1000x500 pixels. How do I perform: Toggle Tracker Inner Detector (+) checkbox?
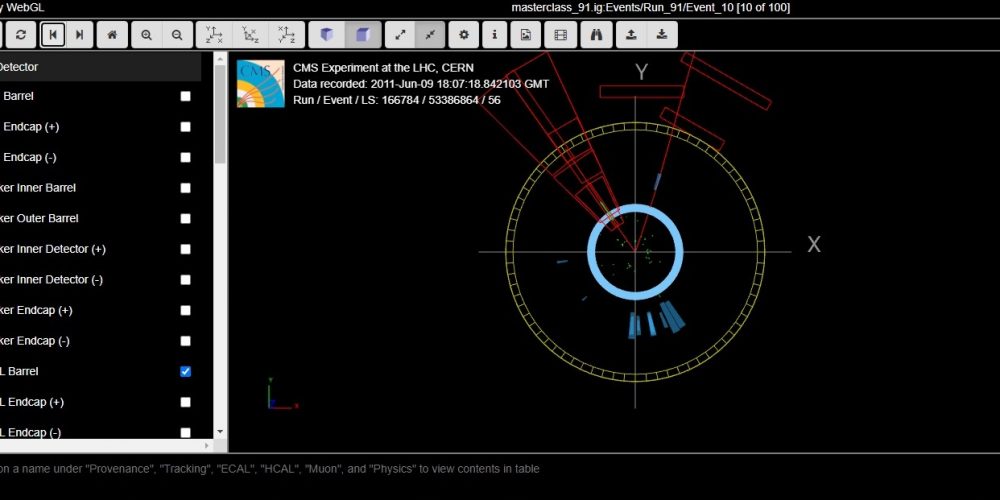(185, 249)
